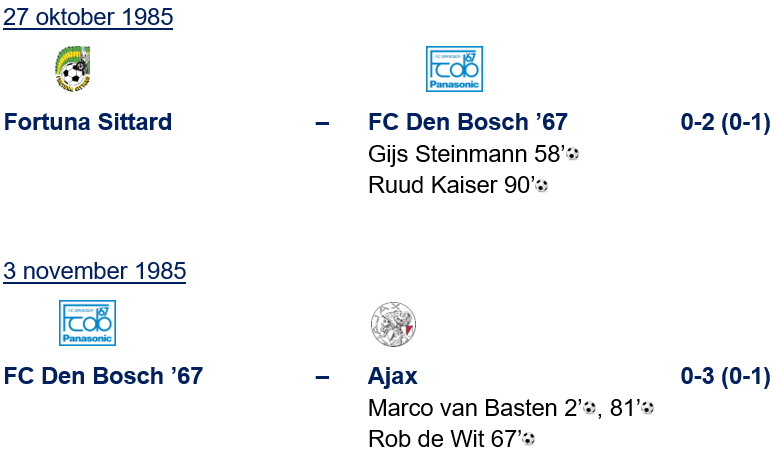Click the Ajax club crest

click(x=392, y=323)
